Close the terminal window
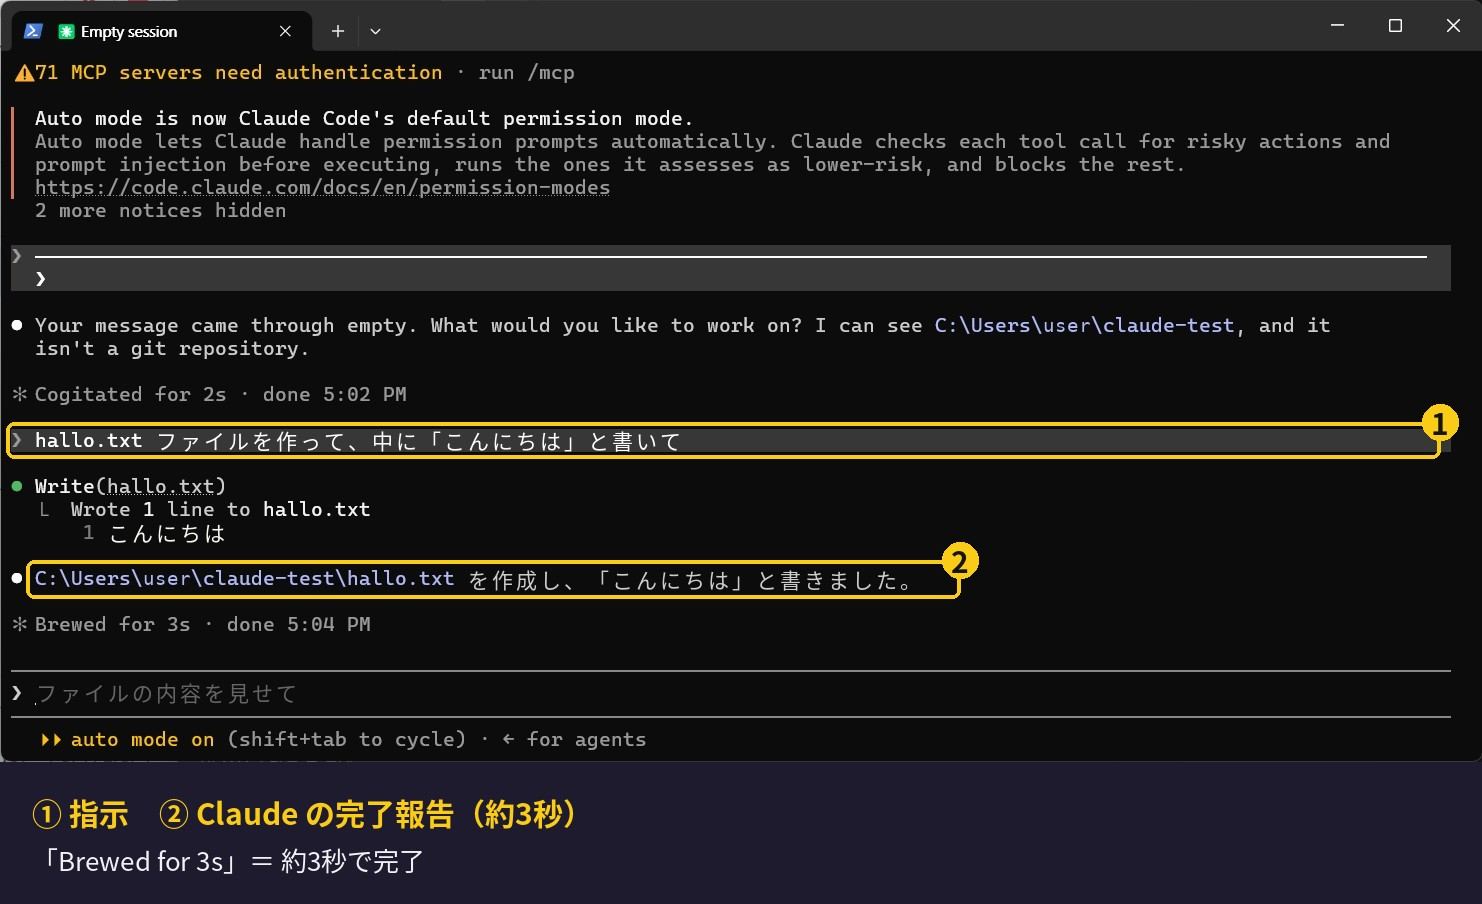Image resolution: width=1482 pixels, height=904 pixels. point(1453,26)
